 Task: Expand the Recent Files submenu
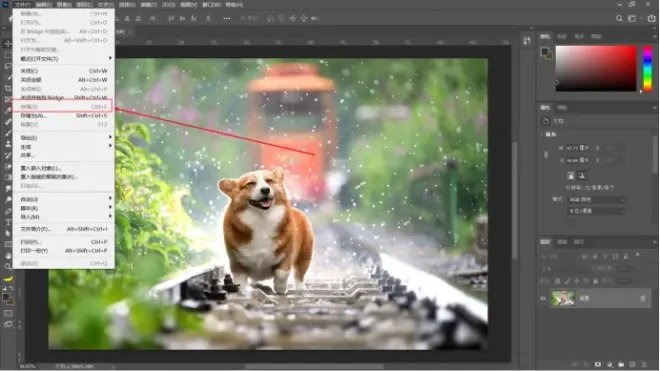[x=64, y=59]
